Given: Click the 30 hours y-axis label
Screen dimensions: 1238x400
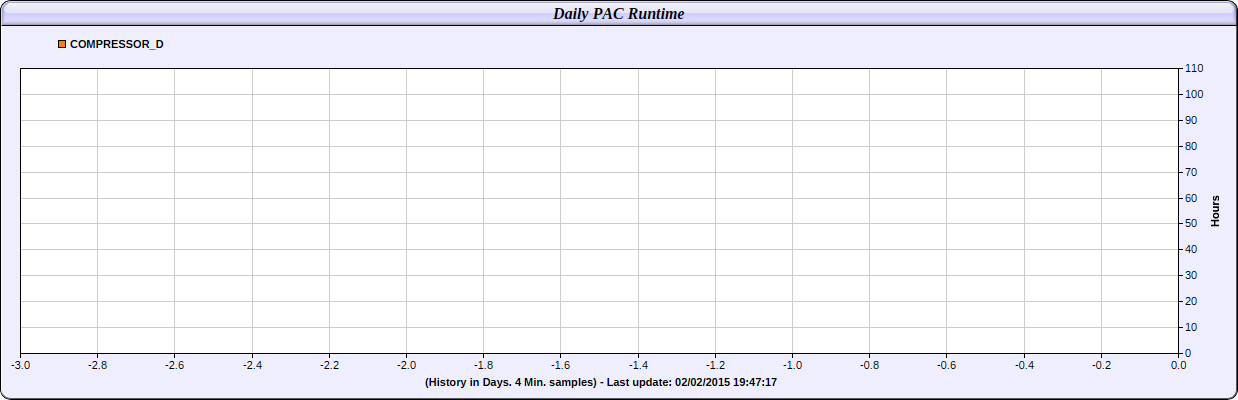Looking at the screenshot, I should 1191,275.
